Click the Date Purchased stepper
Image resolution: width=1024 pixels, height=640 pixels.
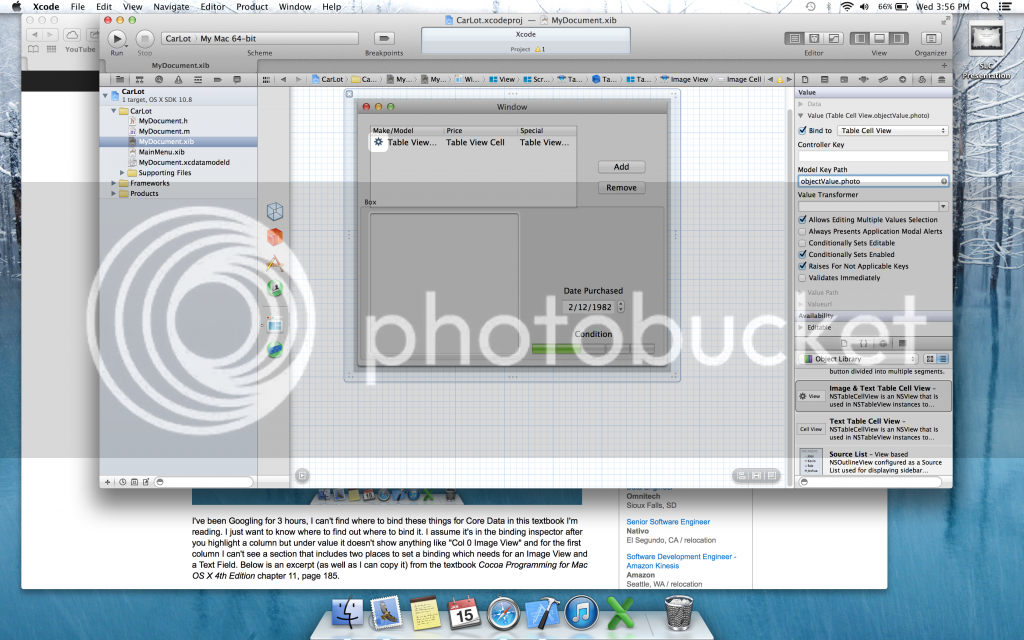(x=621, y=307)
